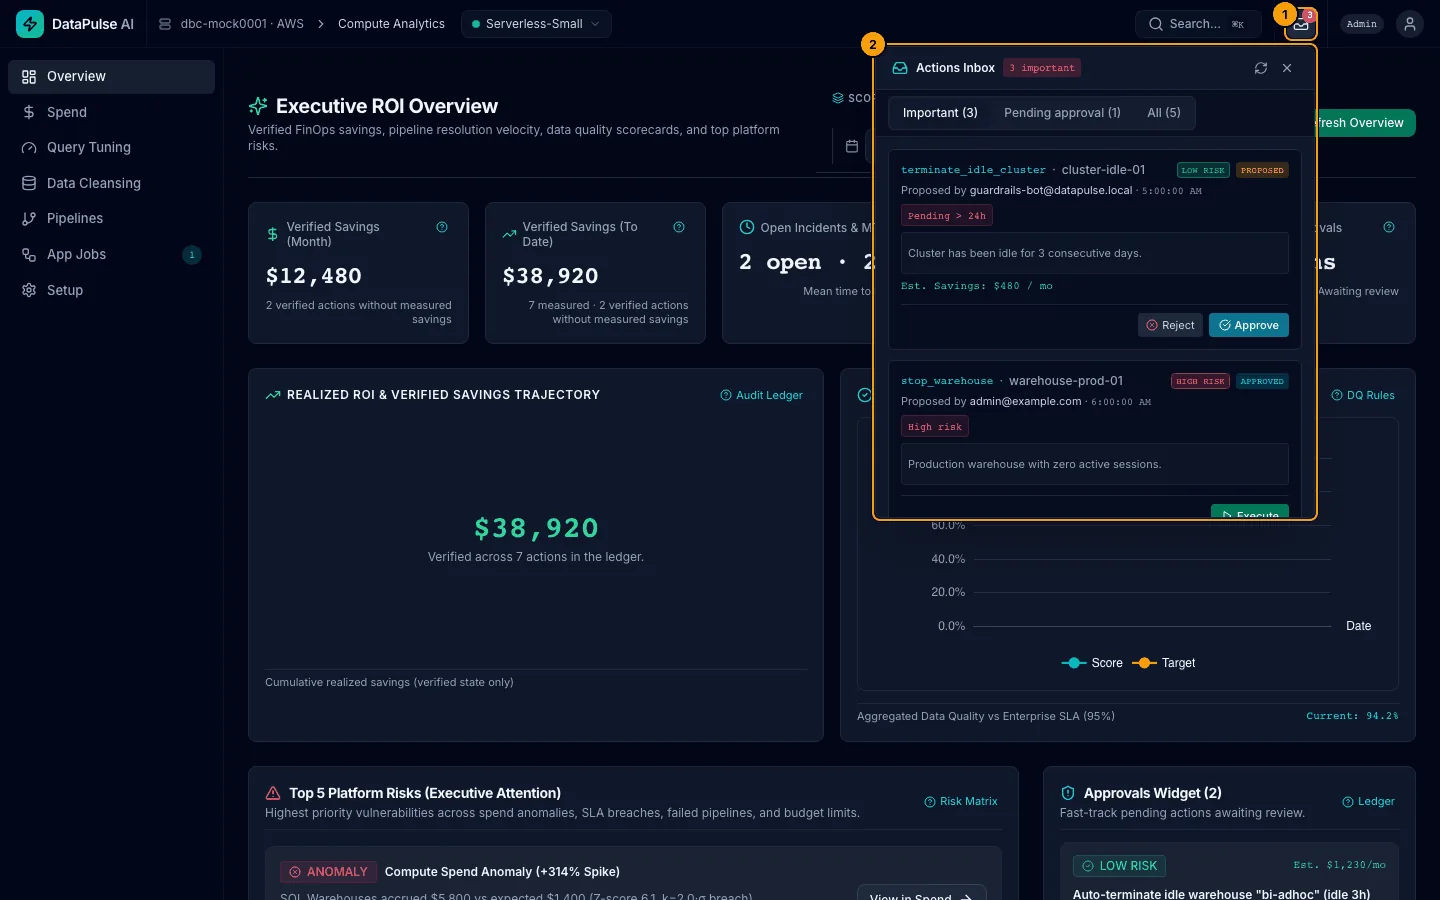This screenshot has width=1440, height=900.
Task: Click the Admin role badge
Action: click(x=1362, y=24)
